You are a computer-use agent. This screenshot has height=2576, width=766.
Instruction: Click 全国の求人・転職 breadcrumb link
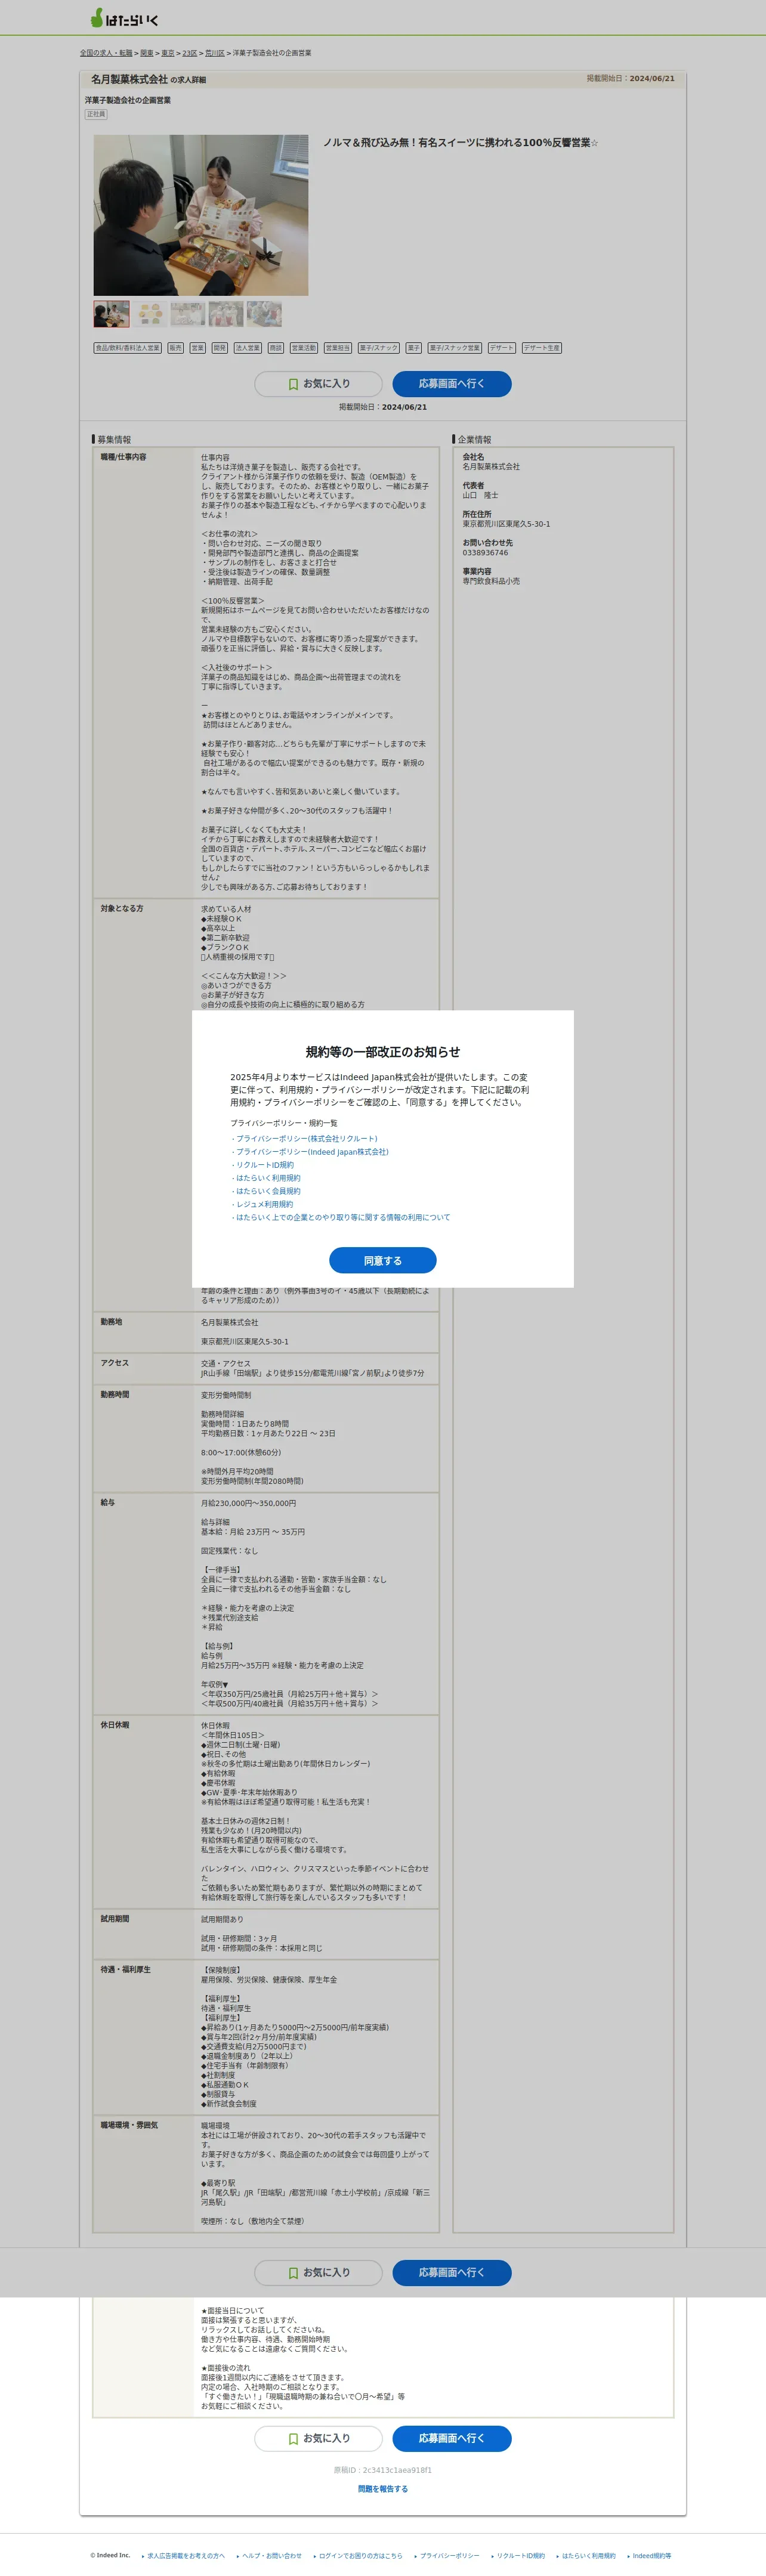click(106, 53)
